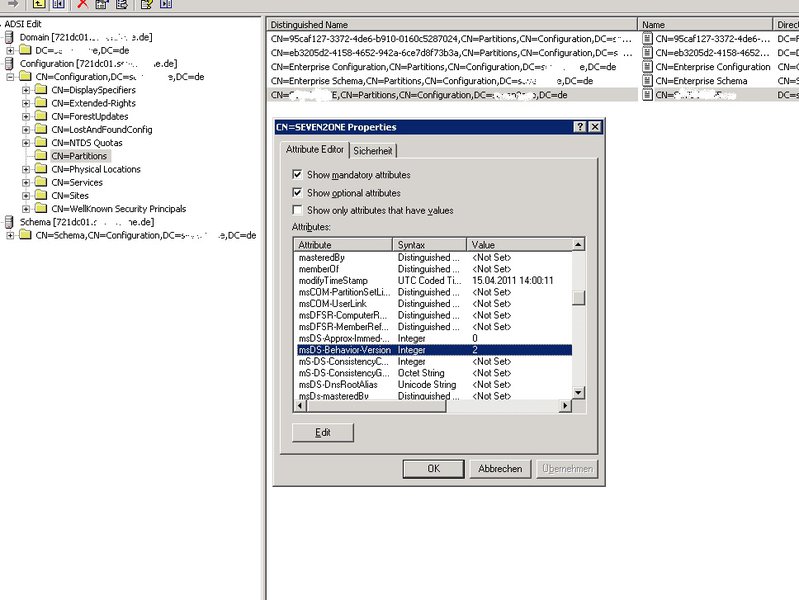Click the attribute list scroll down arrow
799x600 pixels.
[578, 393]
